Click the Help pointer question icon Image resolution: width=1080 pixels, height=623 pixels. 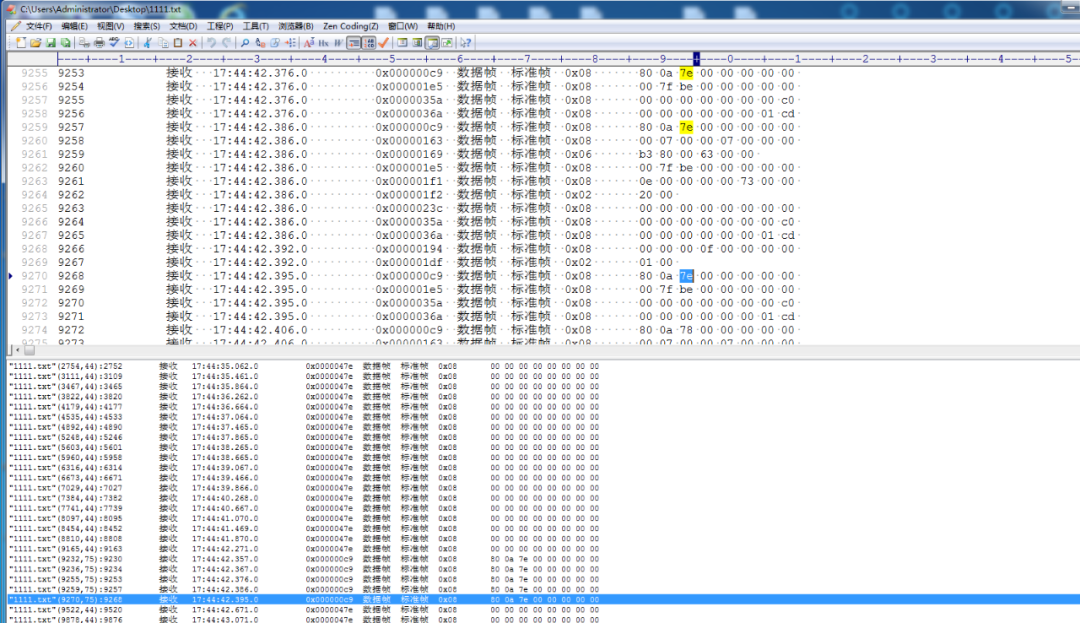click(466, 43)
